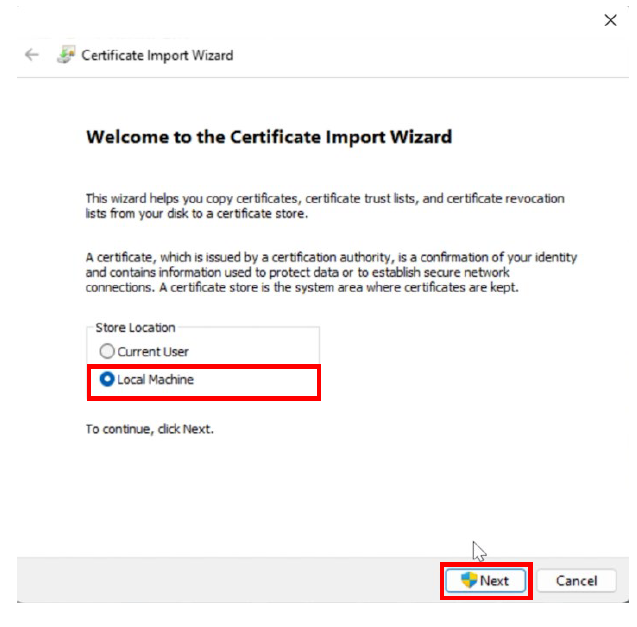
Task: Click the shield icon on the Next button
Action: click(x=468, y=580)
